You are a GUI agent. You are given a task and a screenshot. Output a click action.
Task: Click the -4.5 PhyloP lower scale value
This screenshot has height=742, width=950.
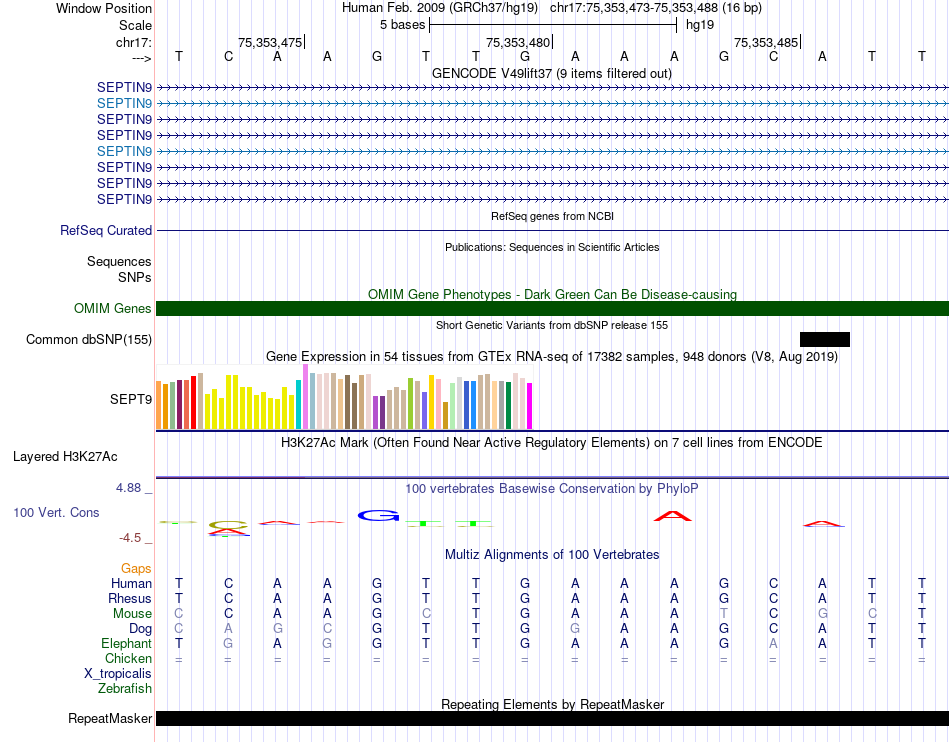click(130, 538)
